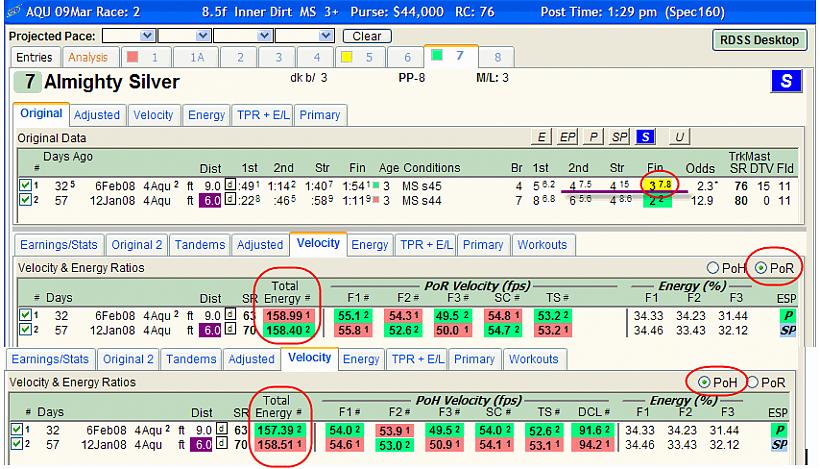820x469 pixels.
Task: Switch to the Analysis tab
Action: pos(88,57)
